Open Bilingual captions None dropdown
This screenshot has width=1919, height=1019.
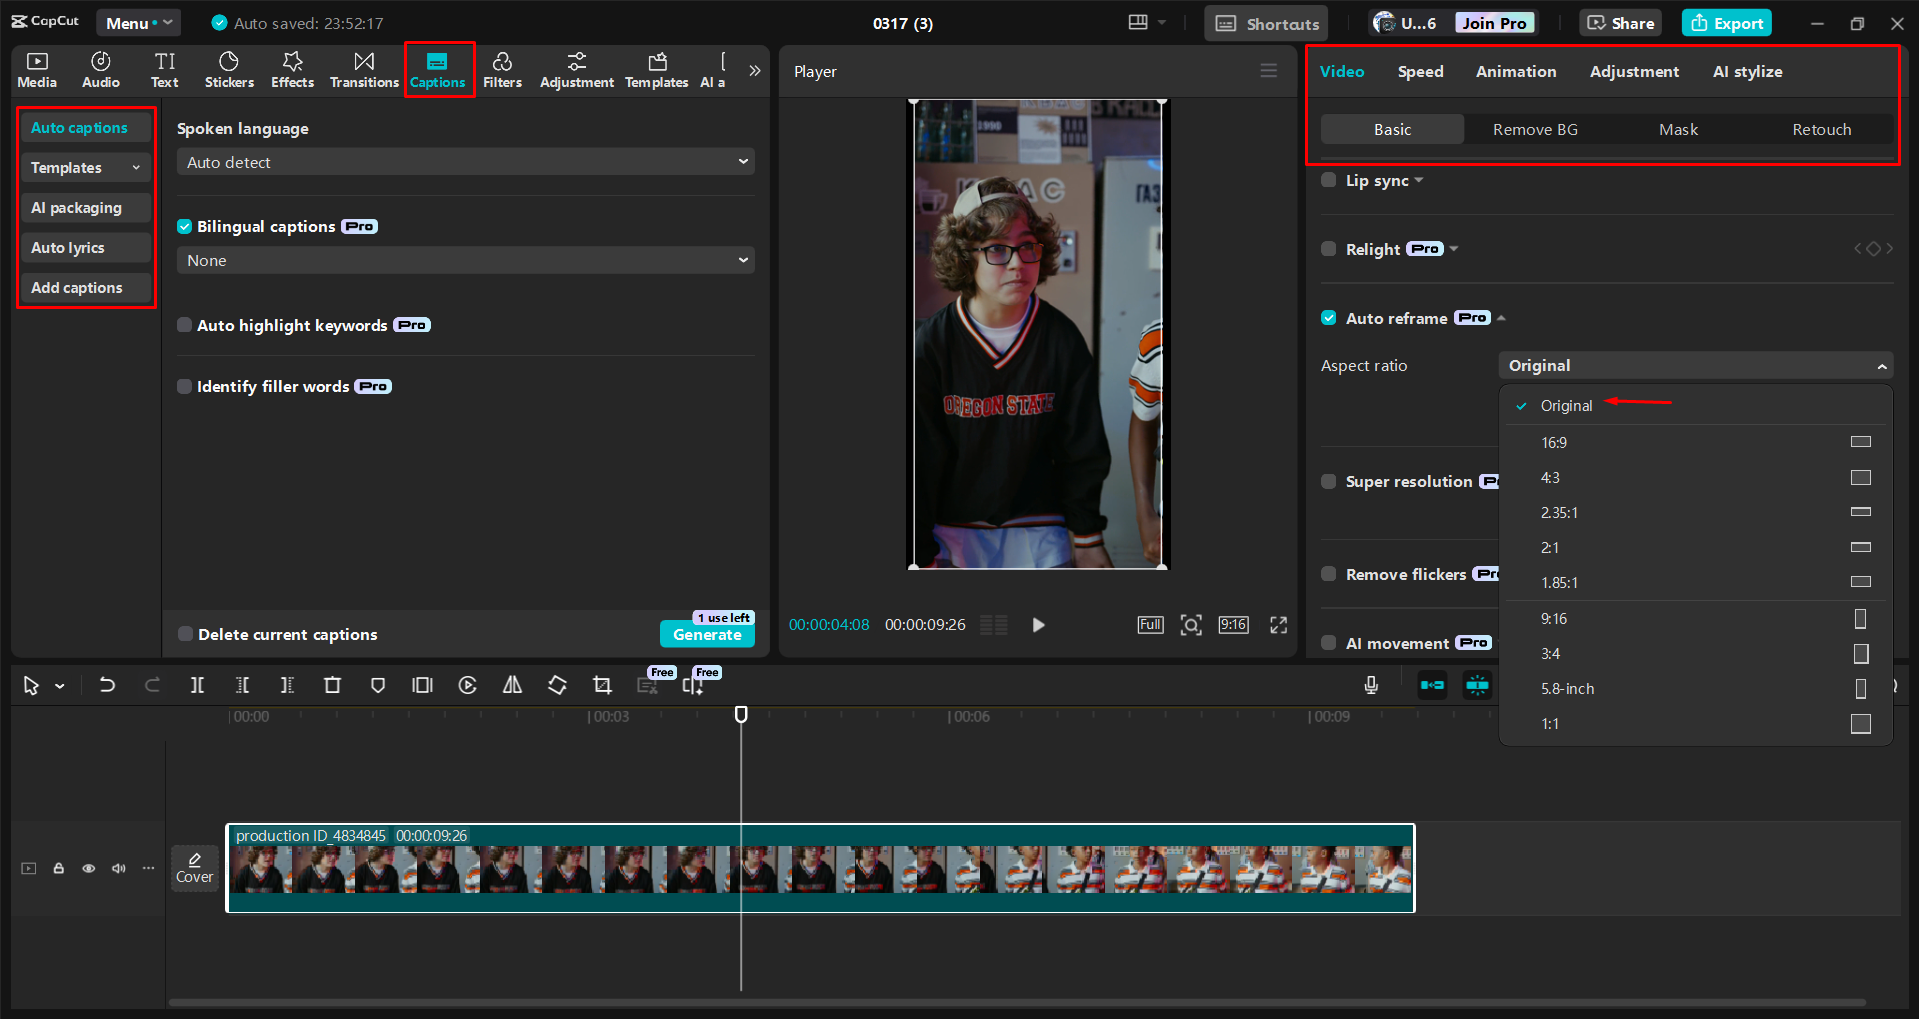pyautogui.click(x=466, y=260)
